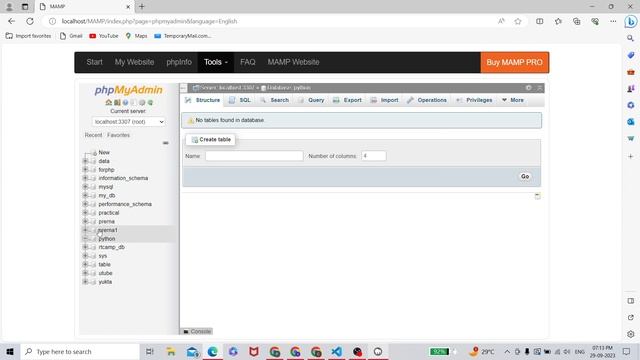Click browser back arrow
The image size is (640, 360).
(x=11, y=21)
